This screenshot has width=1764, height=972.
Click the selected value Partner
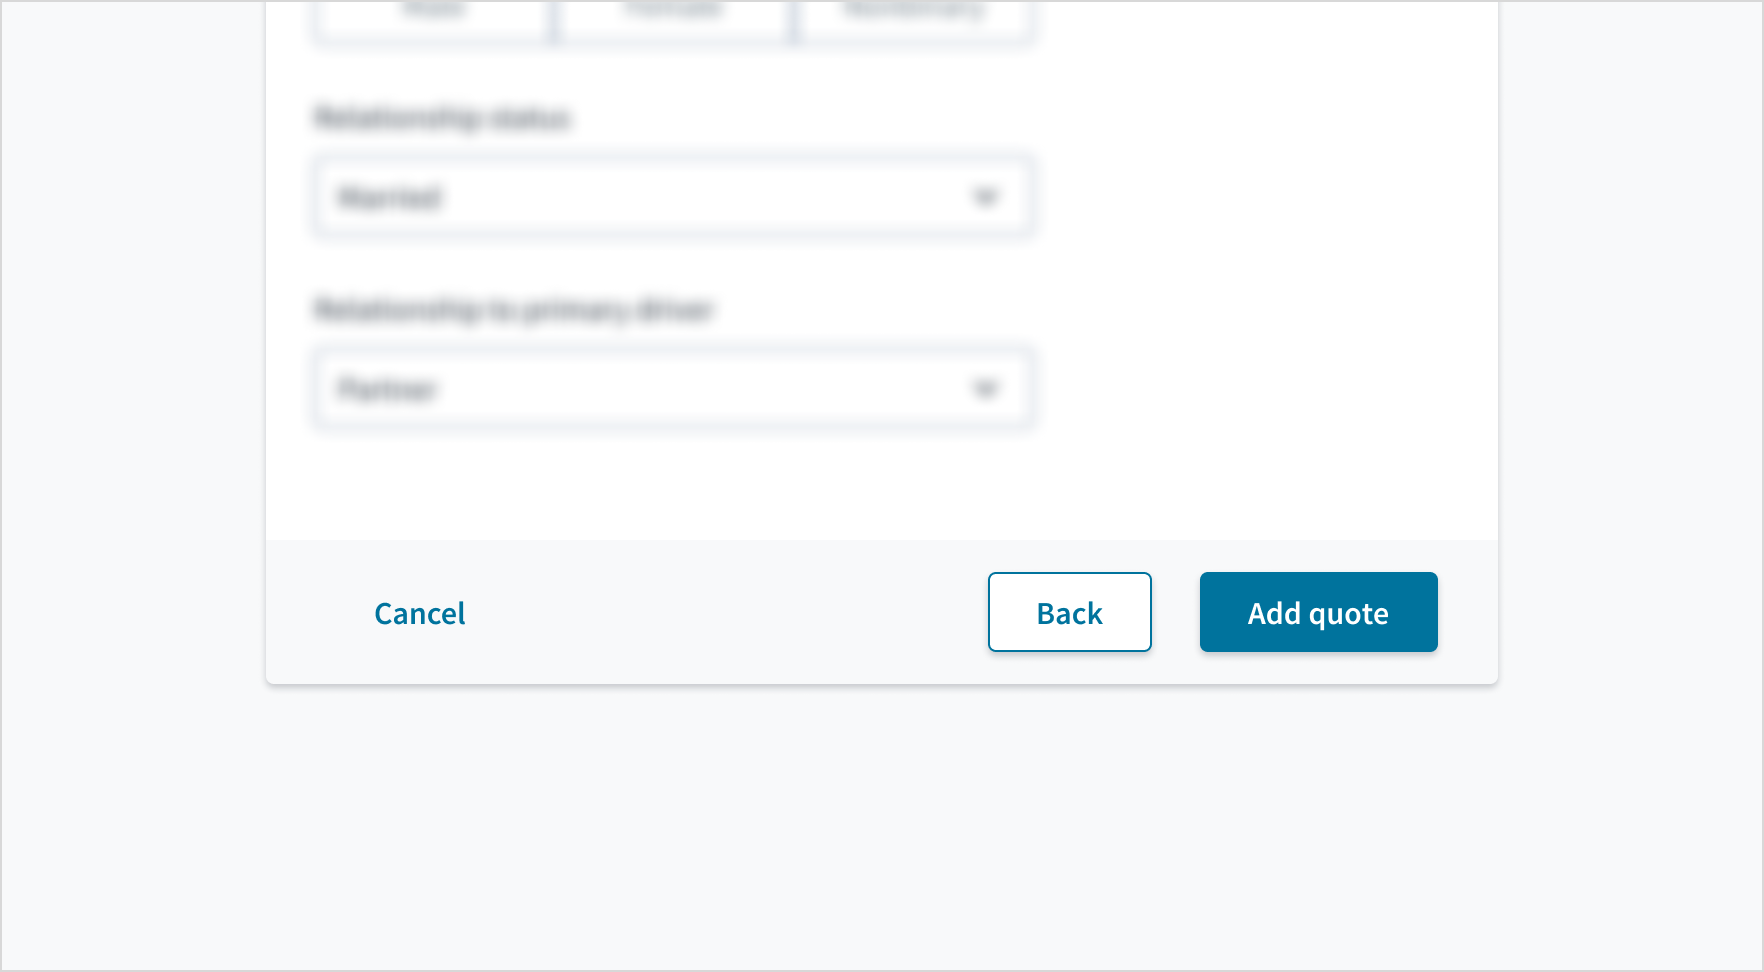pyautogui.click(x=388, y=389)
